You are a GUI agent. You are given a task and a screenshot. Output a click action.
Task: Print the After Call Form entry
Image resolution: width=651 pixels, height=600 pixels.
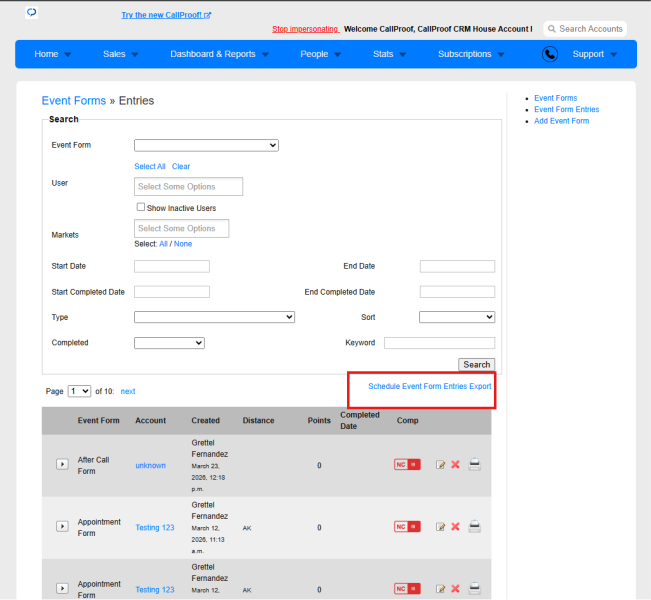coord(475,464)
